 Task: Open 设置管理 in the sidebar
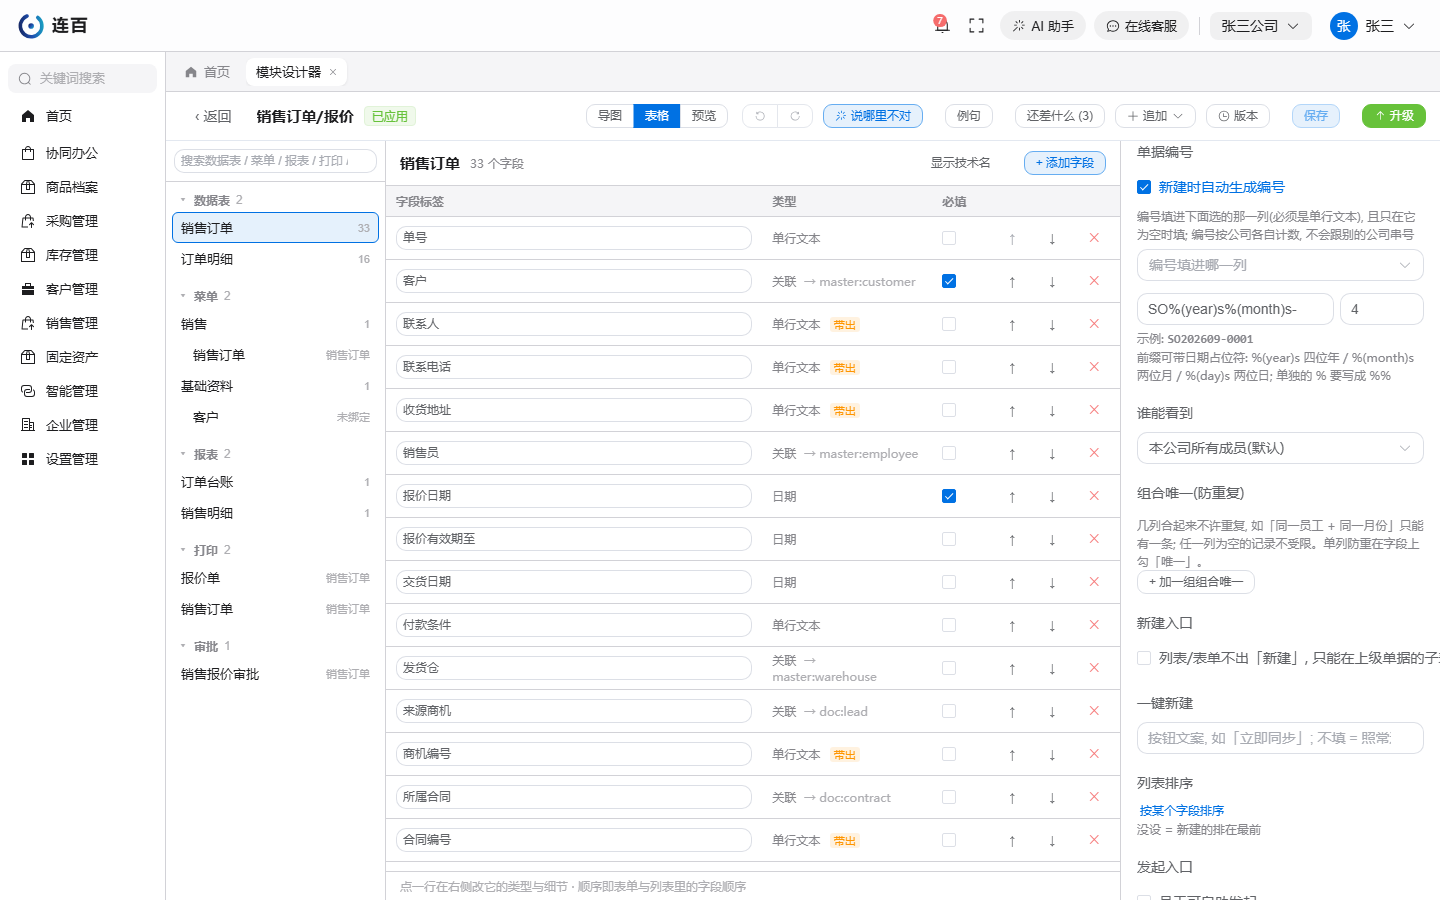[x=82, y=459]
